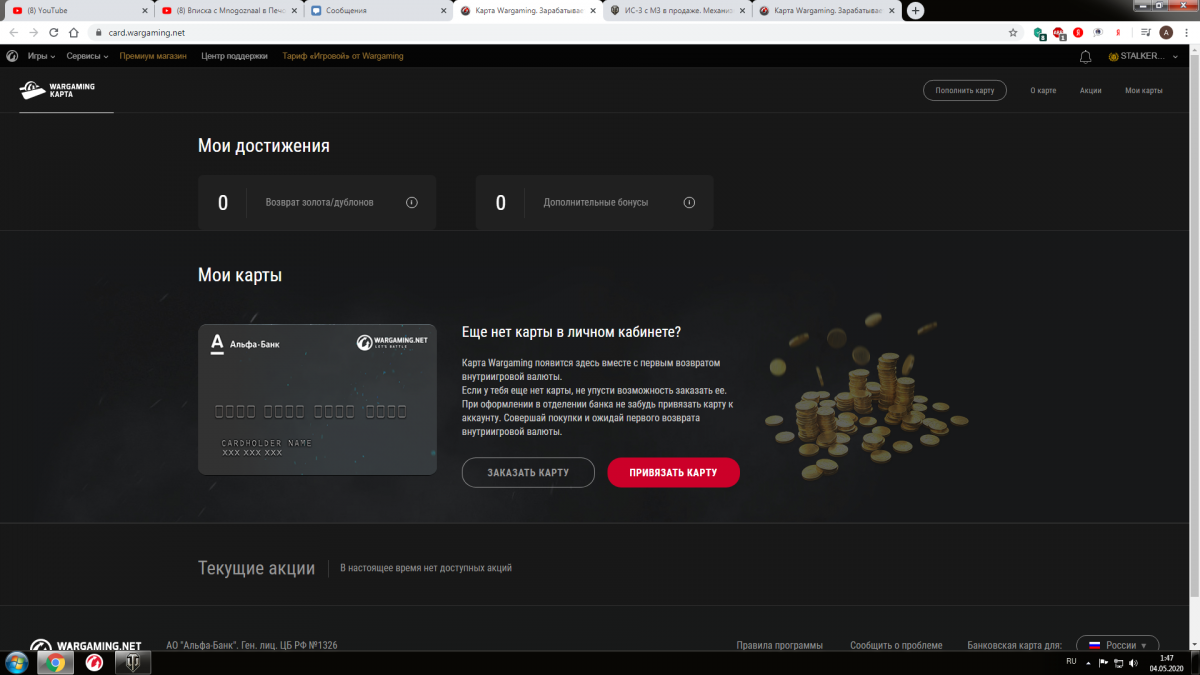Click ЗАКАЗАТЬ КАРТУ button
This screenshot has height=675, width=1200.
pyautogui.click(x=528, y=472)
